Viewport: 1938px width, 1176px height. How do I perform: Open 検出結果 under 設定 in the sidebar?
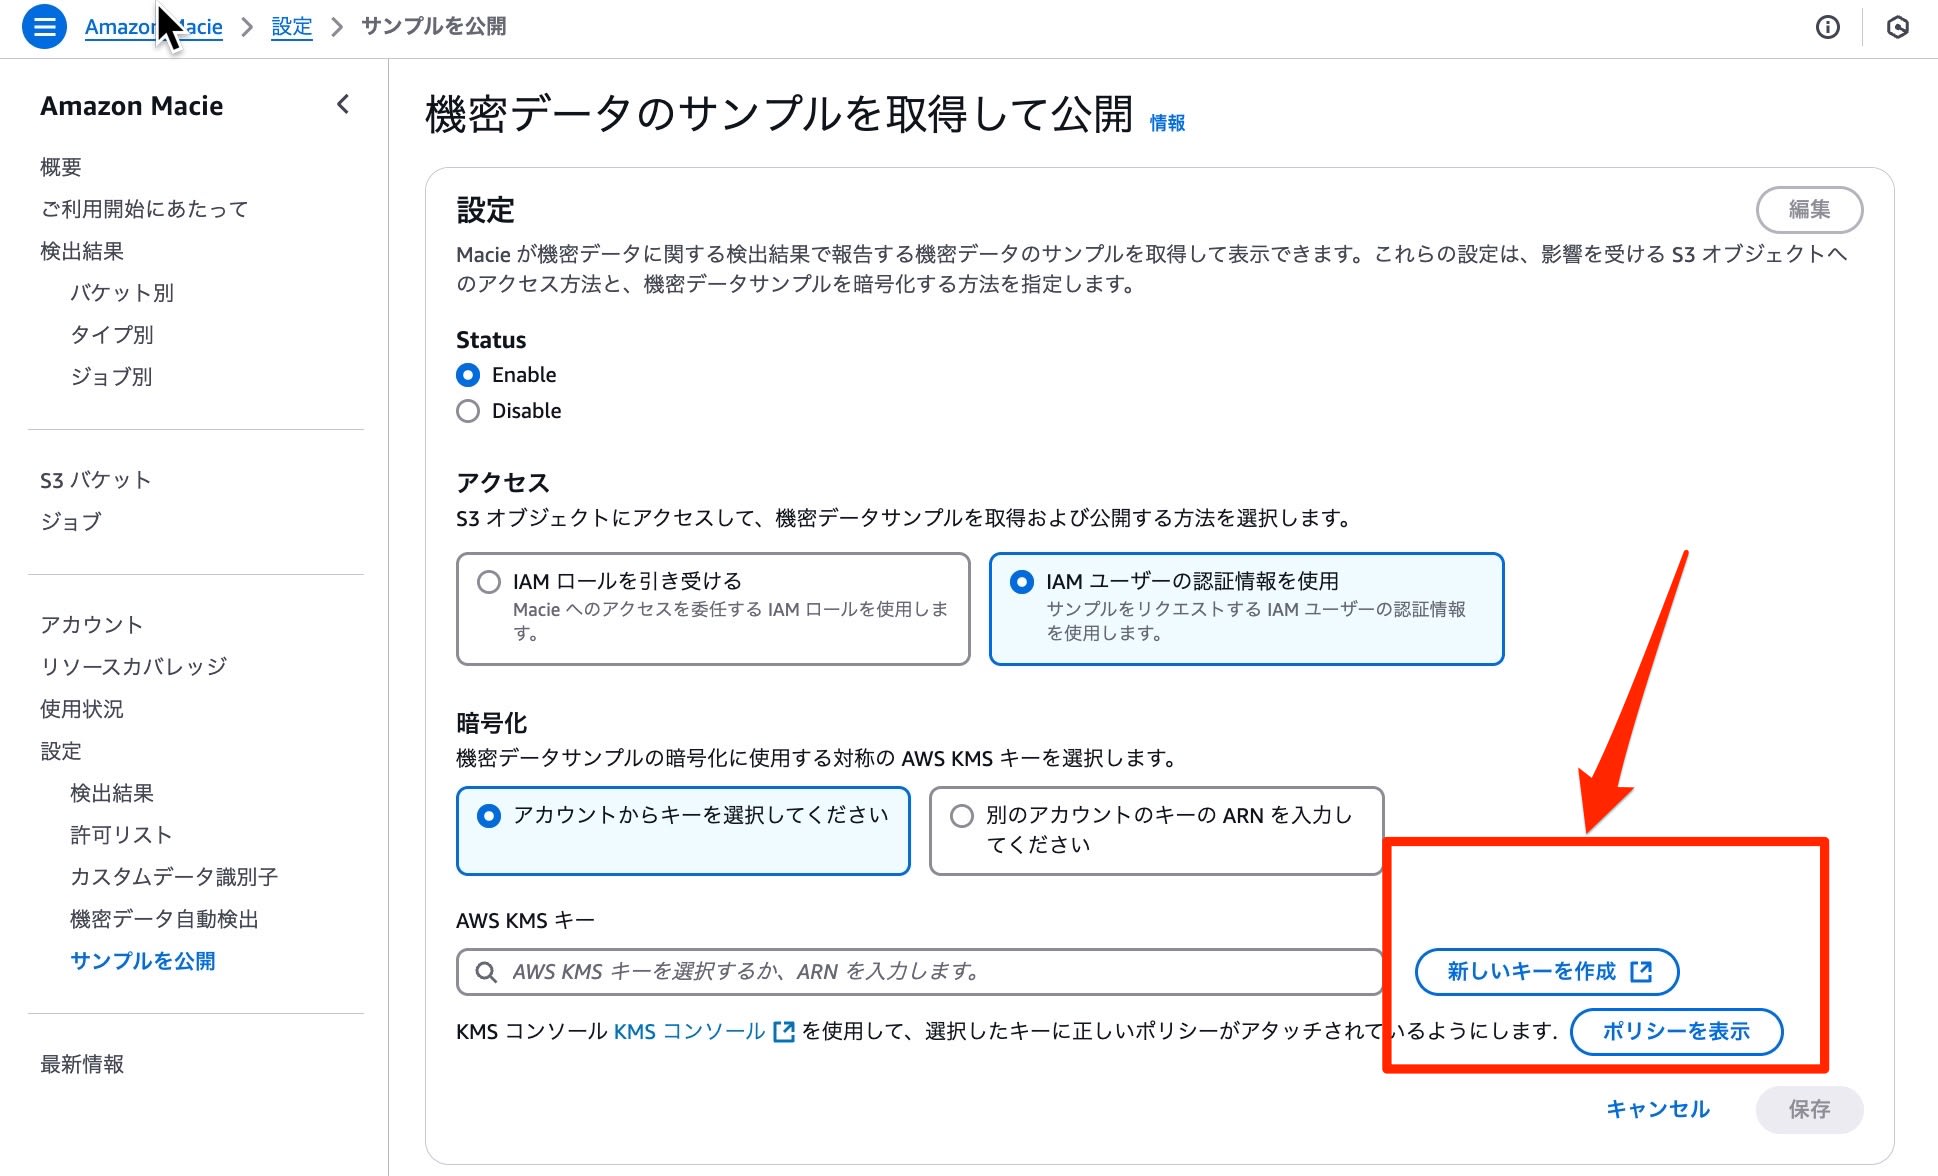click(x=112, y=793)
